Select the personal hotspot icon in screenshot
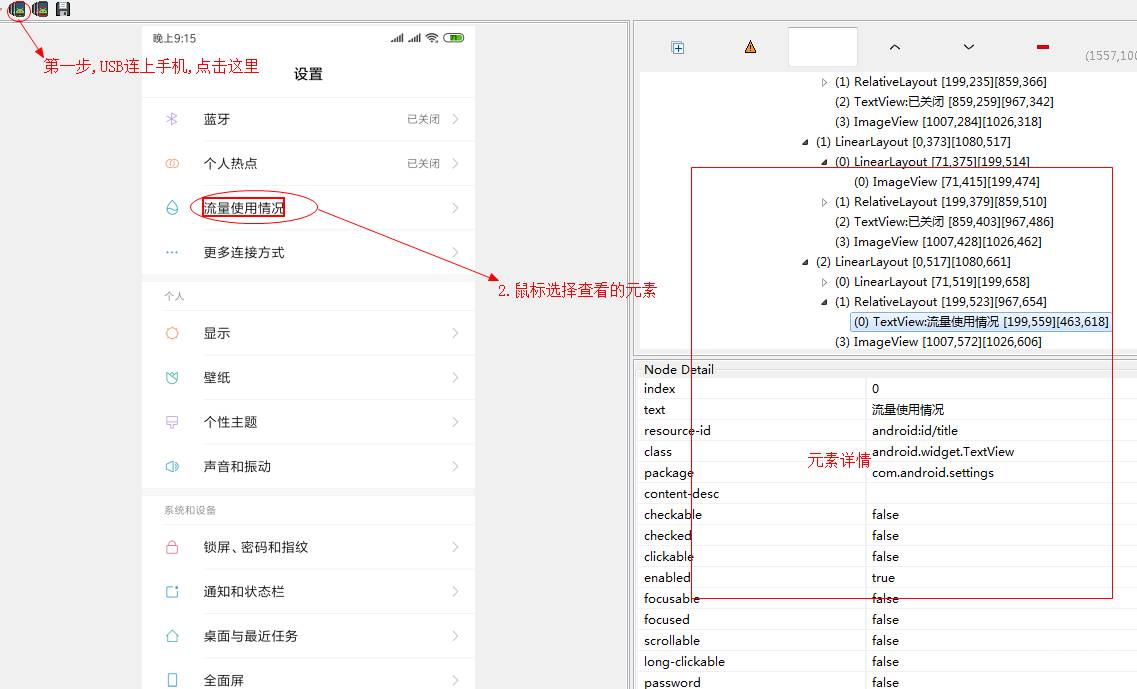Image resolution: width=1137 pixels, height=689 pixels. click(172, 164)
